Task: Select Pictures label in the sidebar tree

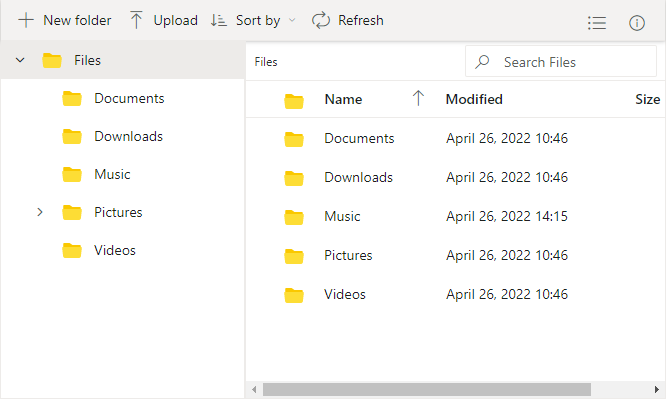Action: (118, 212)
